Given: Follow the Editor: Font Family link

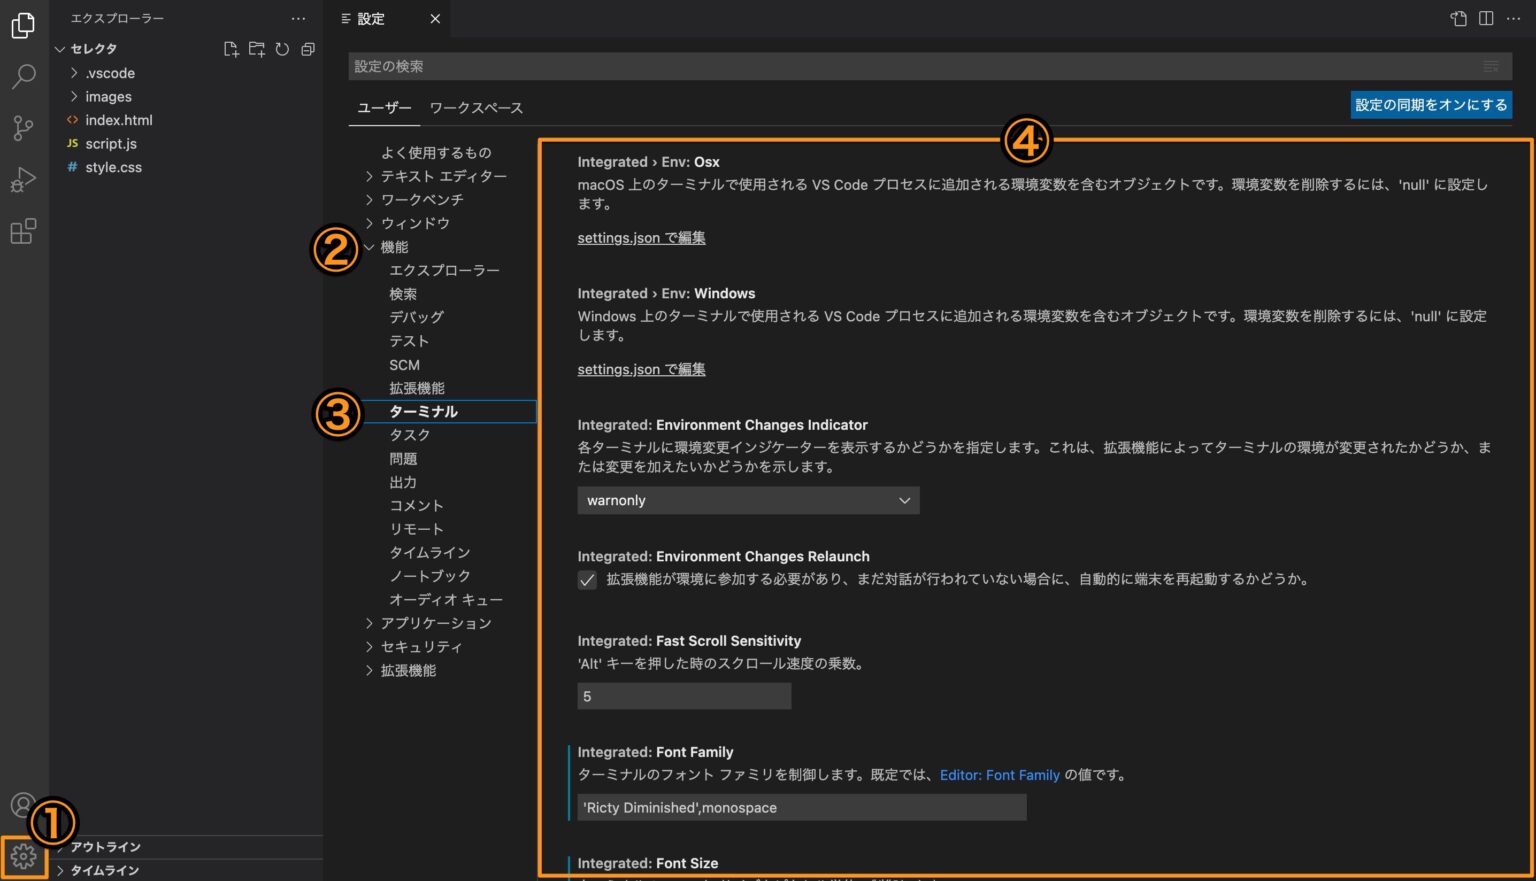Looking at the screenshot, I should (999, 775).
